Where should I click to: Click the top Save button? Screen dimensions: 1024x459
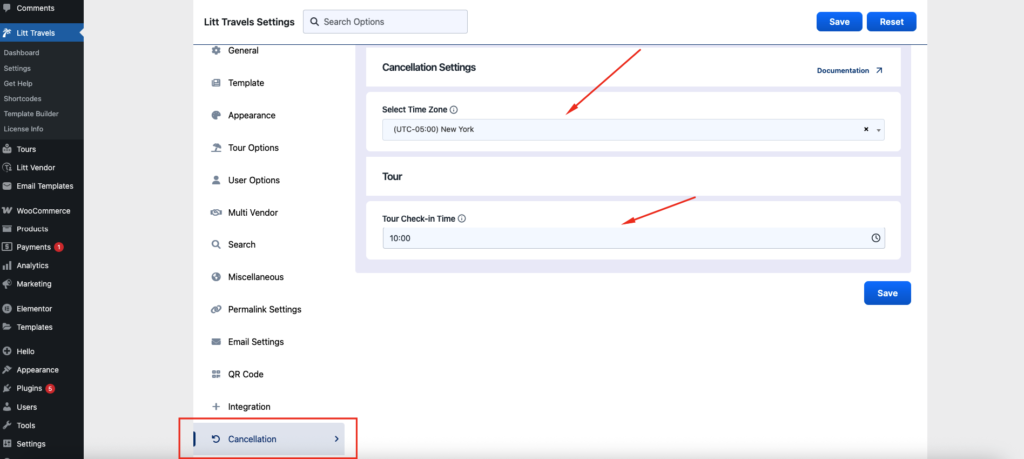tap(839, 22)
